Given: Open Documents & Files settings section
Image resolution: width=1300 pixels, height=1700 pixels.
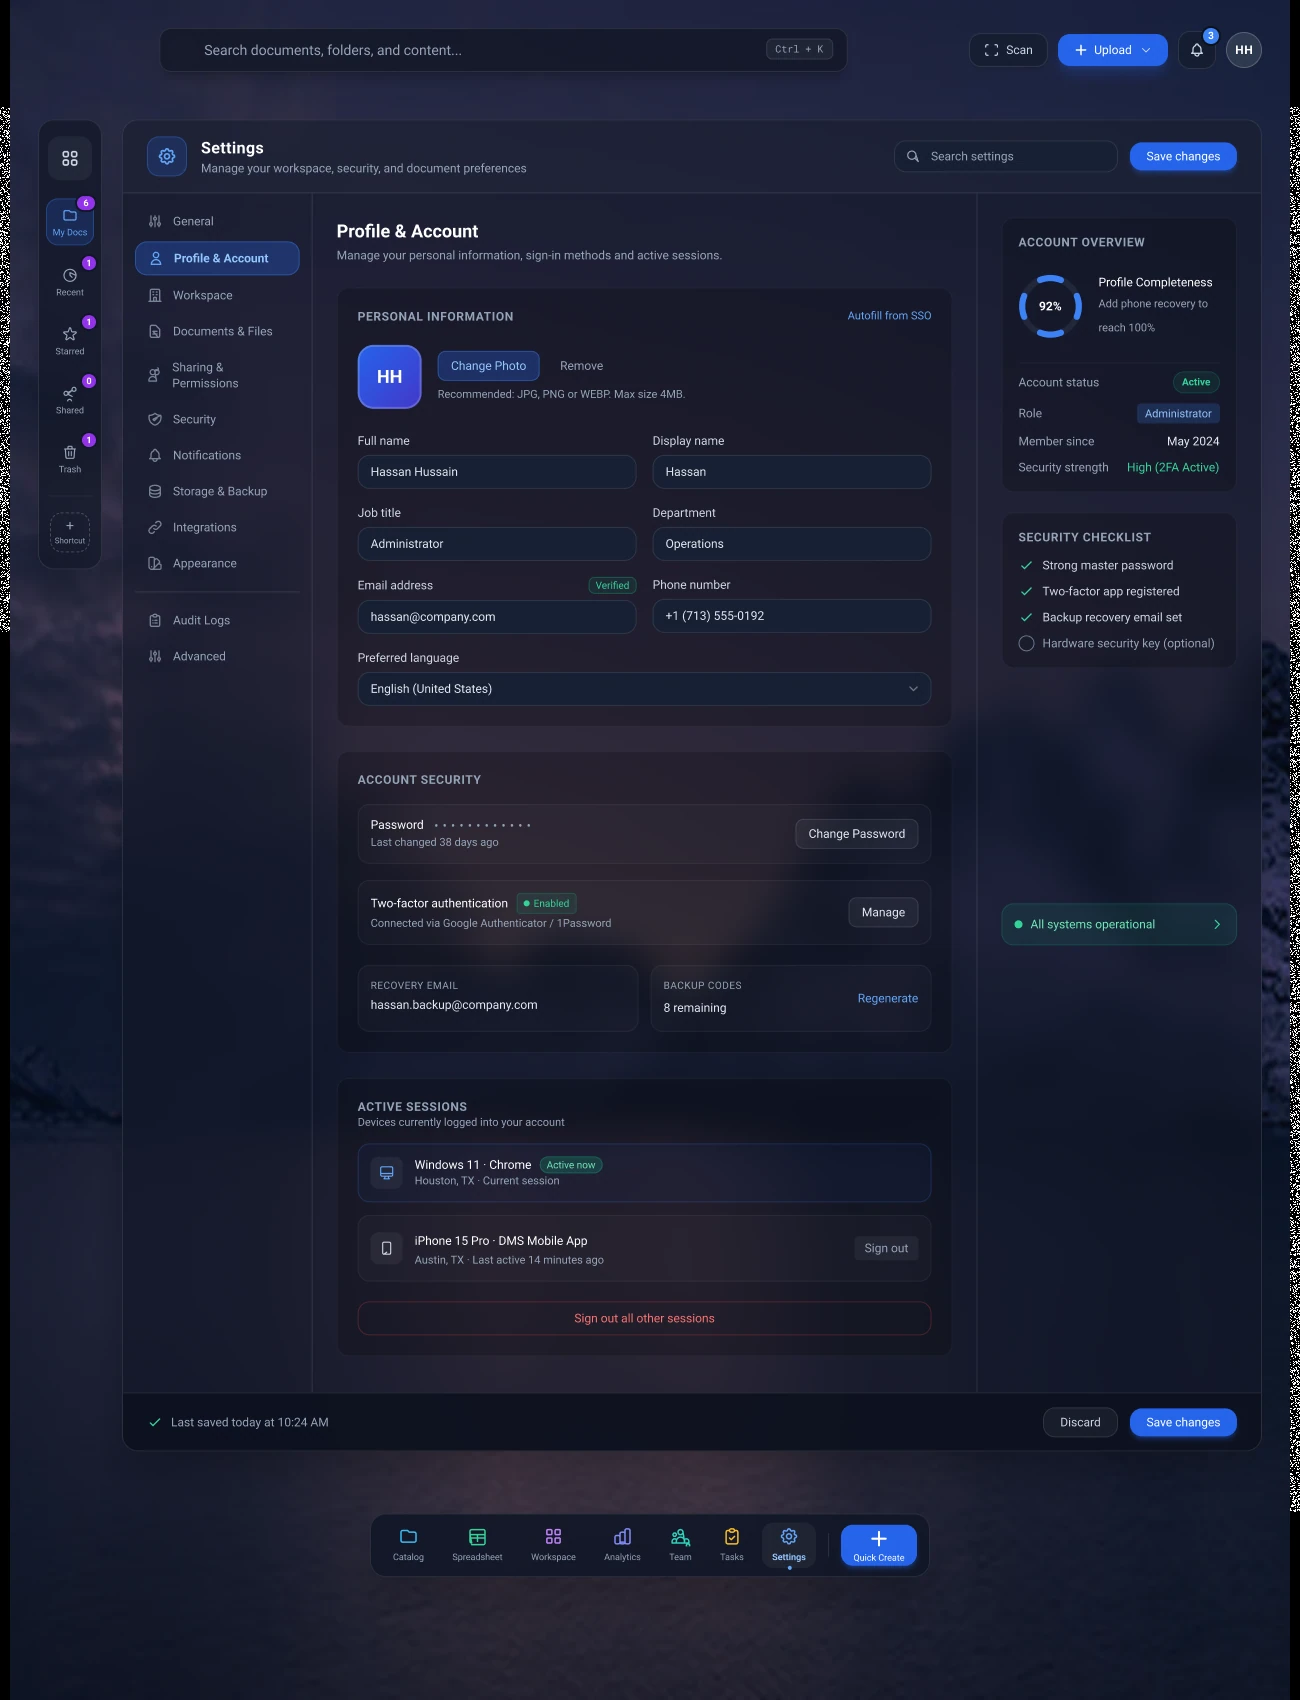Looking at the screenshot, I should [217, 331].
